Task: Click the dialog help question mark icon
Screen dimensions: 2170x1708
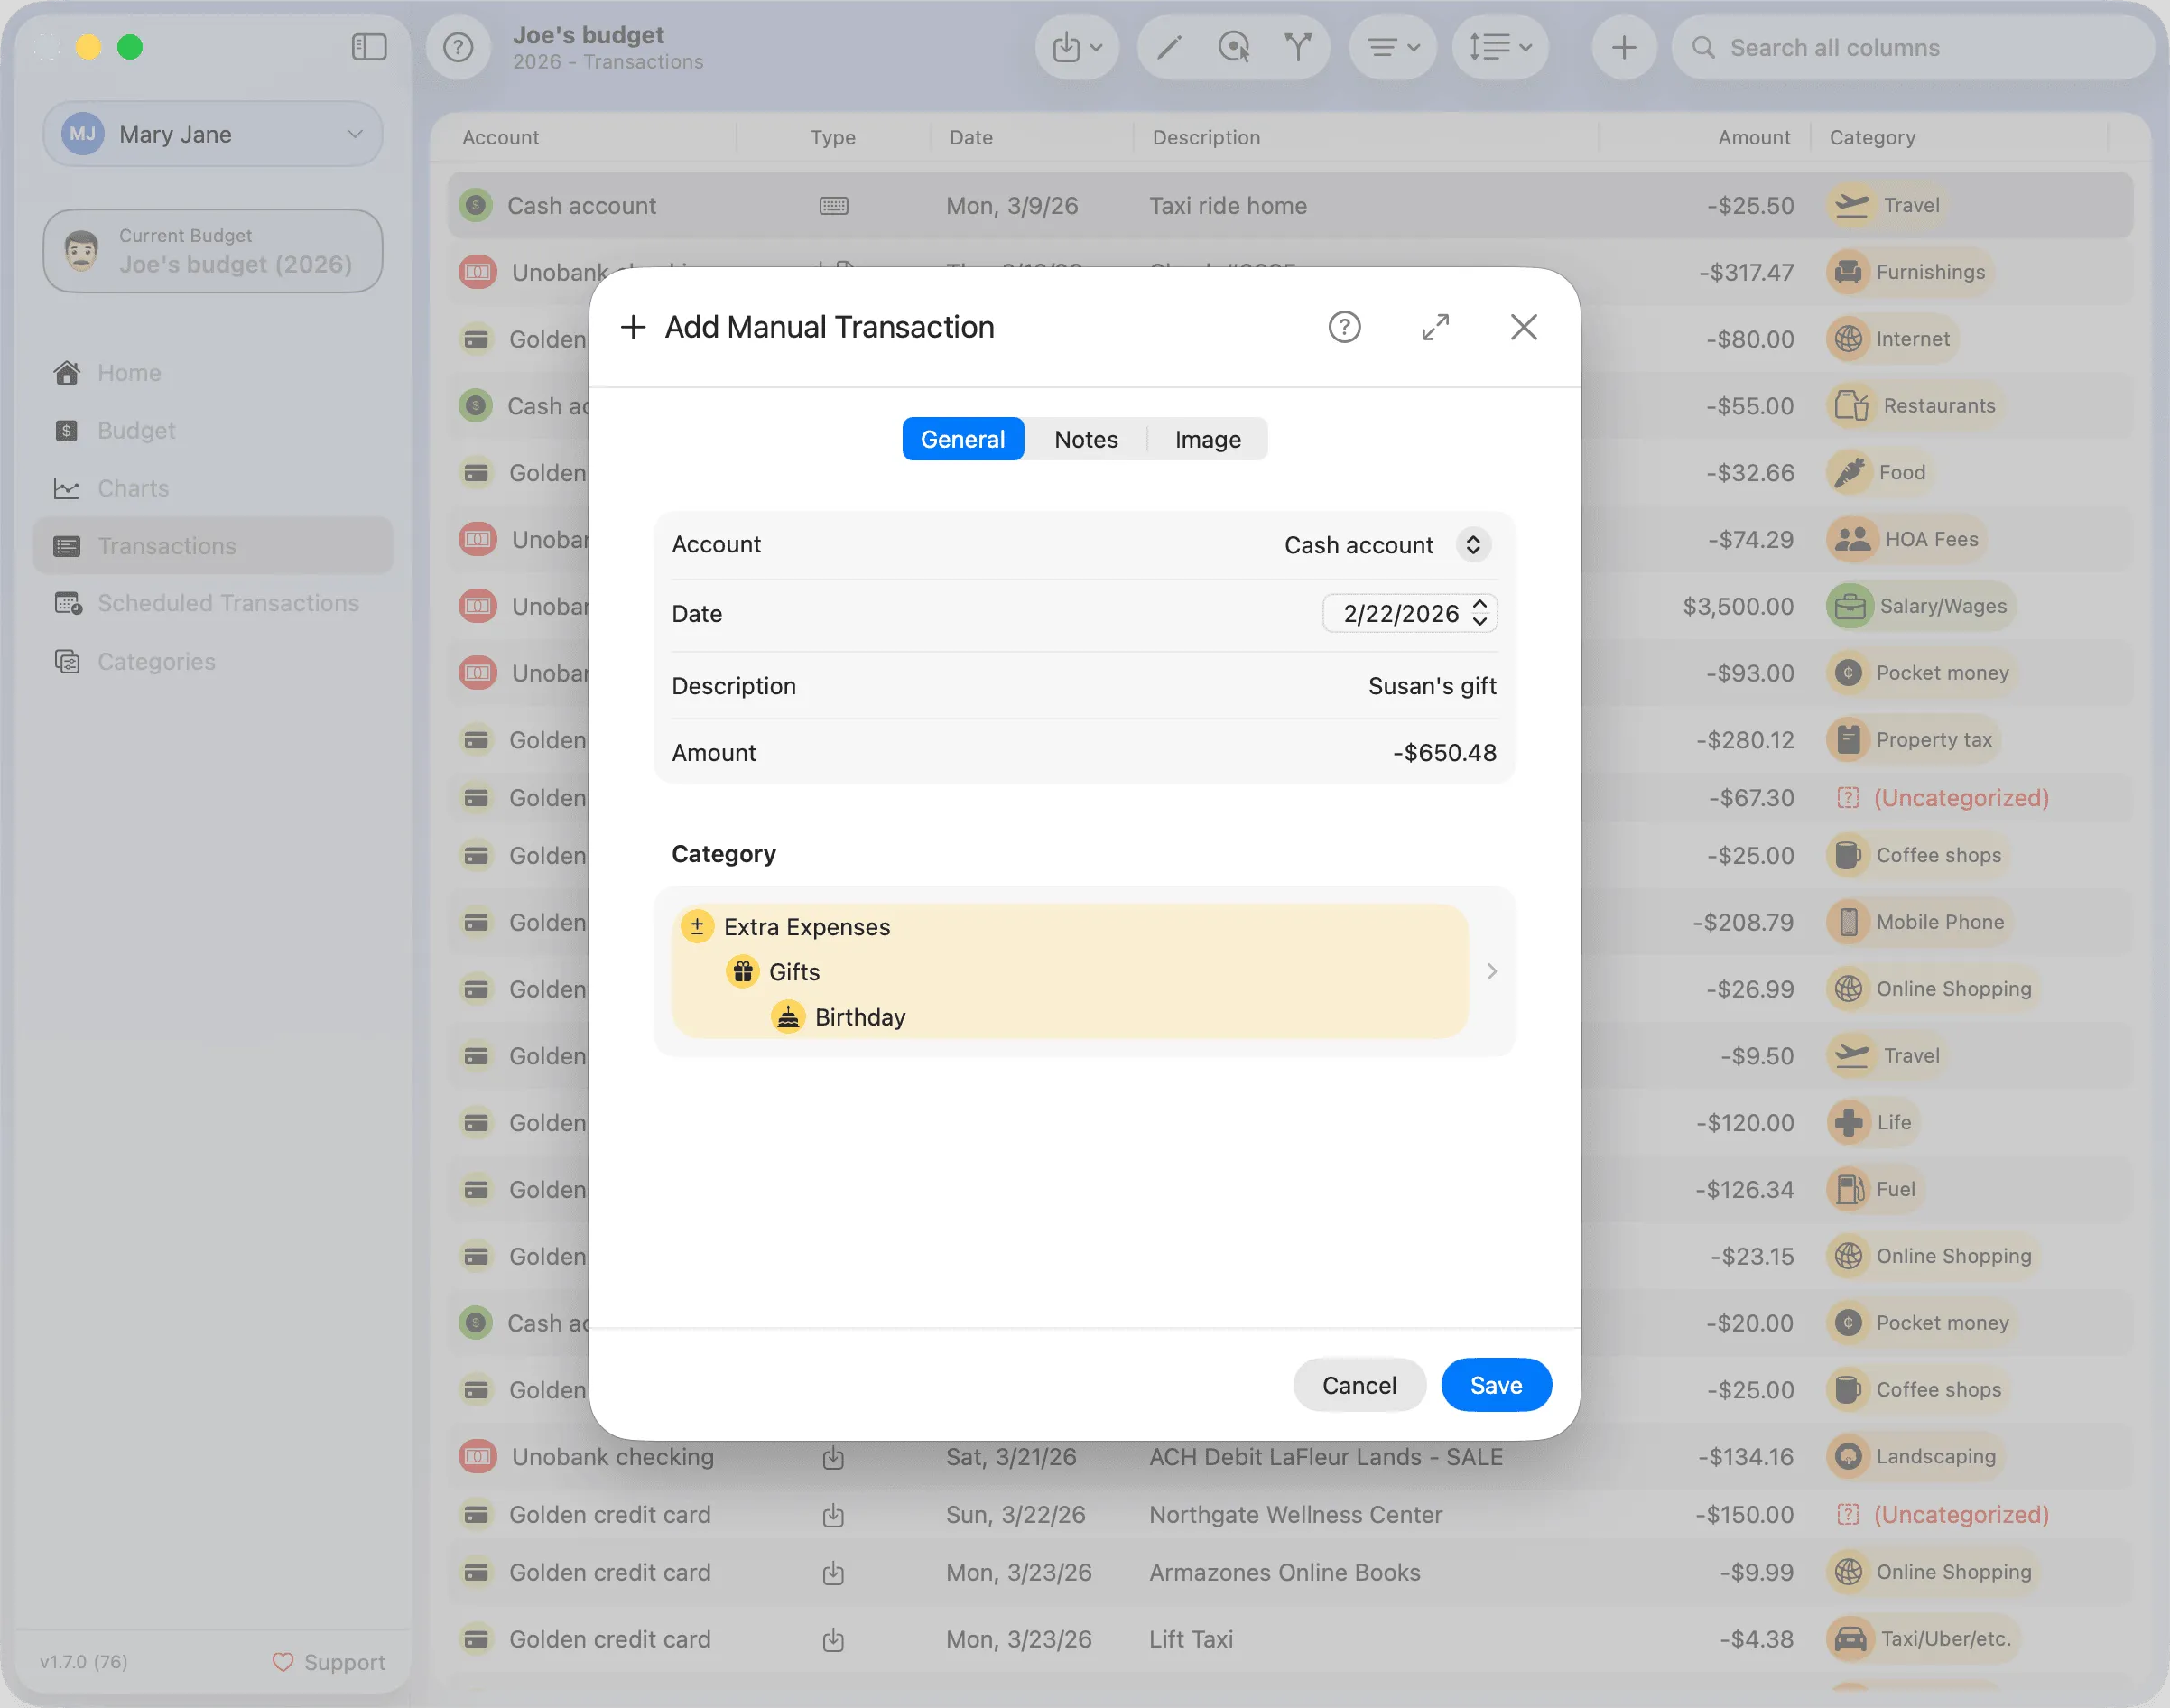Action: click(1344, 327)
